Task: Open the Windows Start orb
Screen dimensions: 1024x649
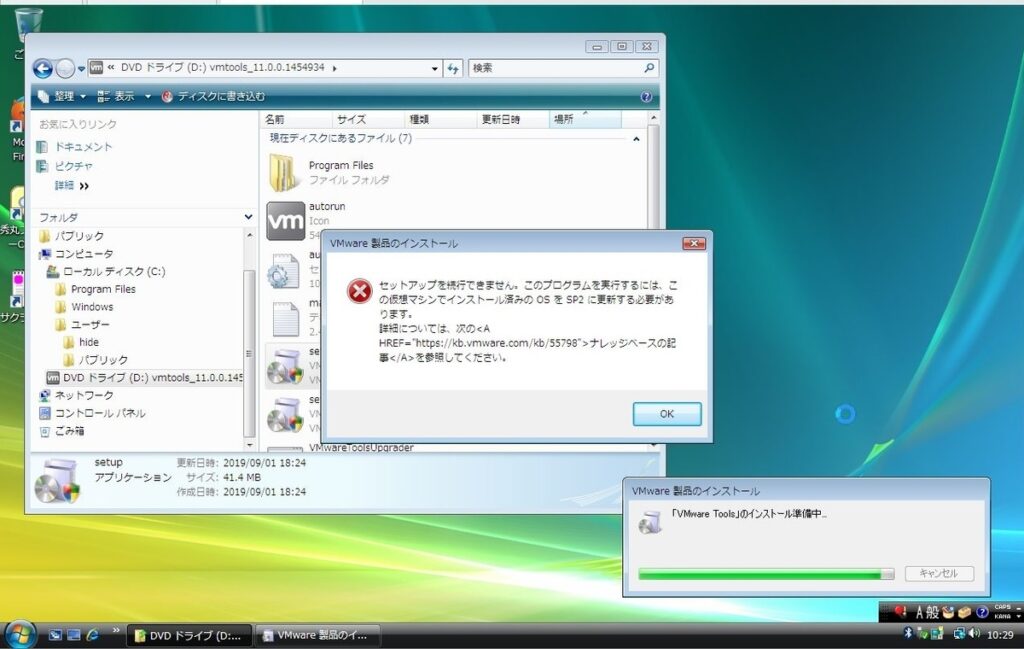Action: [x=20, y=634]
